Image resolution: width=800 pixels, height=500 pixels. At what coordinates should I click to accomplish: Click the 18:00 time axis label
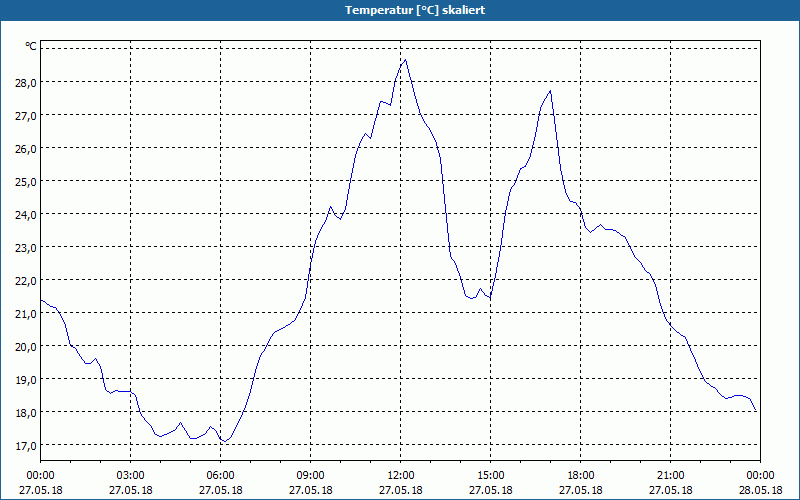tap(581, 476)
